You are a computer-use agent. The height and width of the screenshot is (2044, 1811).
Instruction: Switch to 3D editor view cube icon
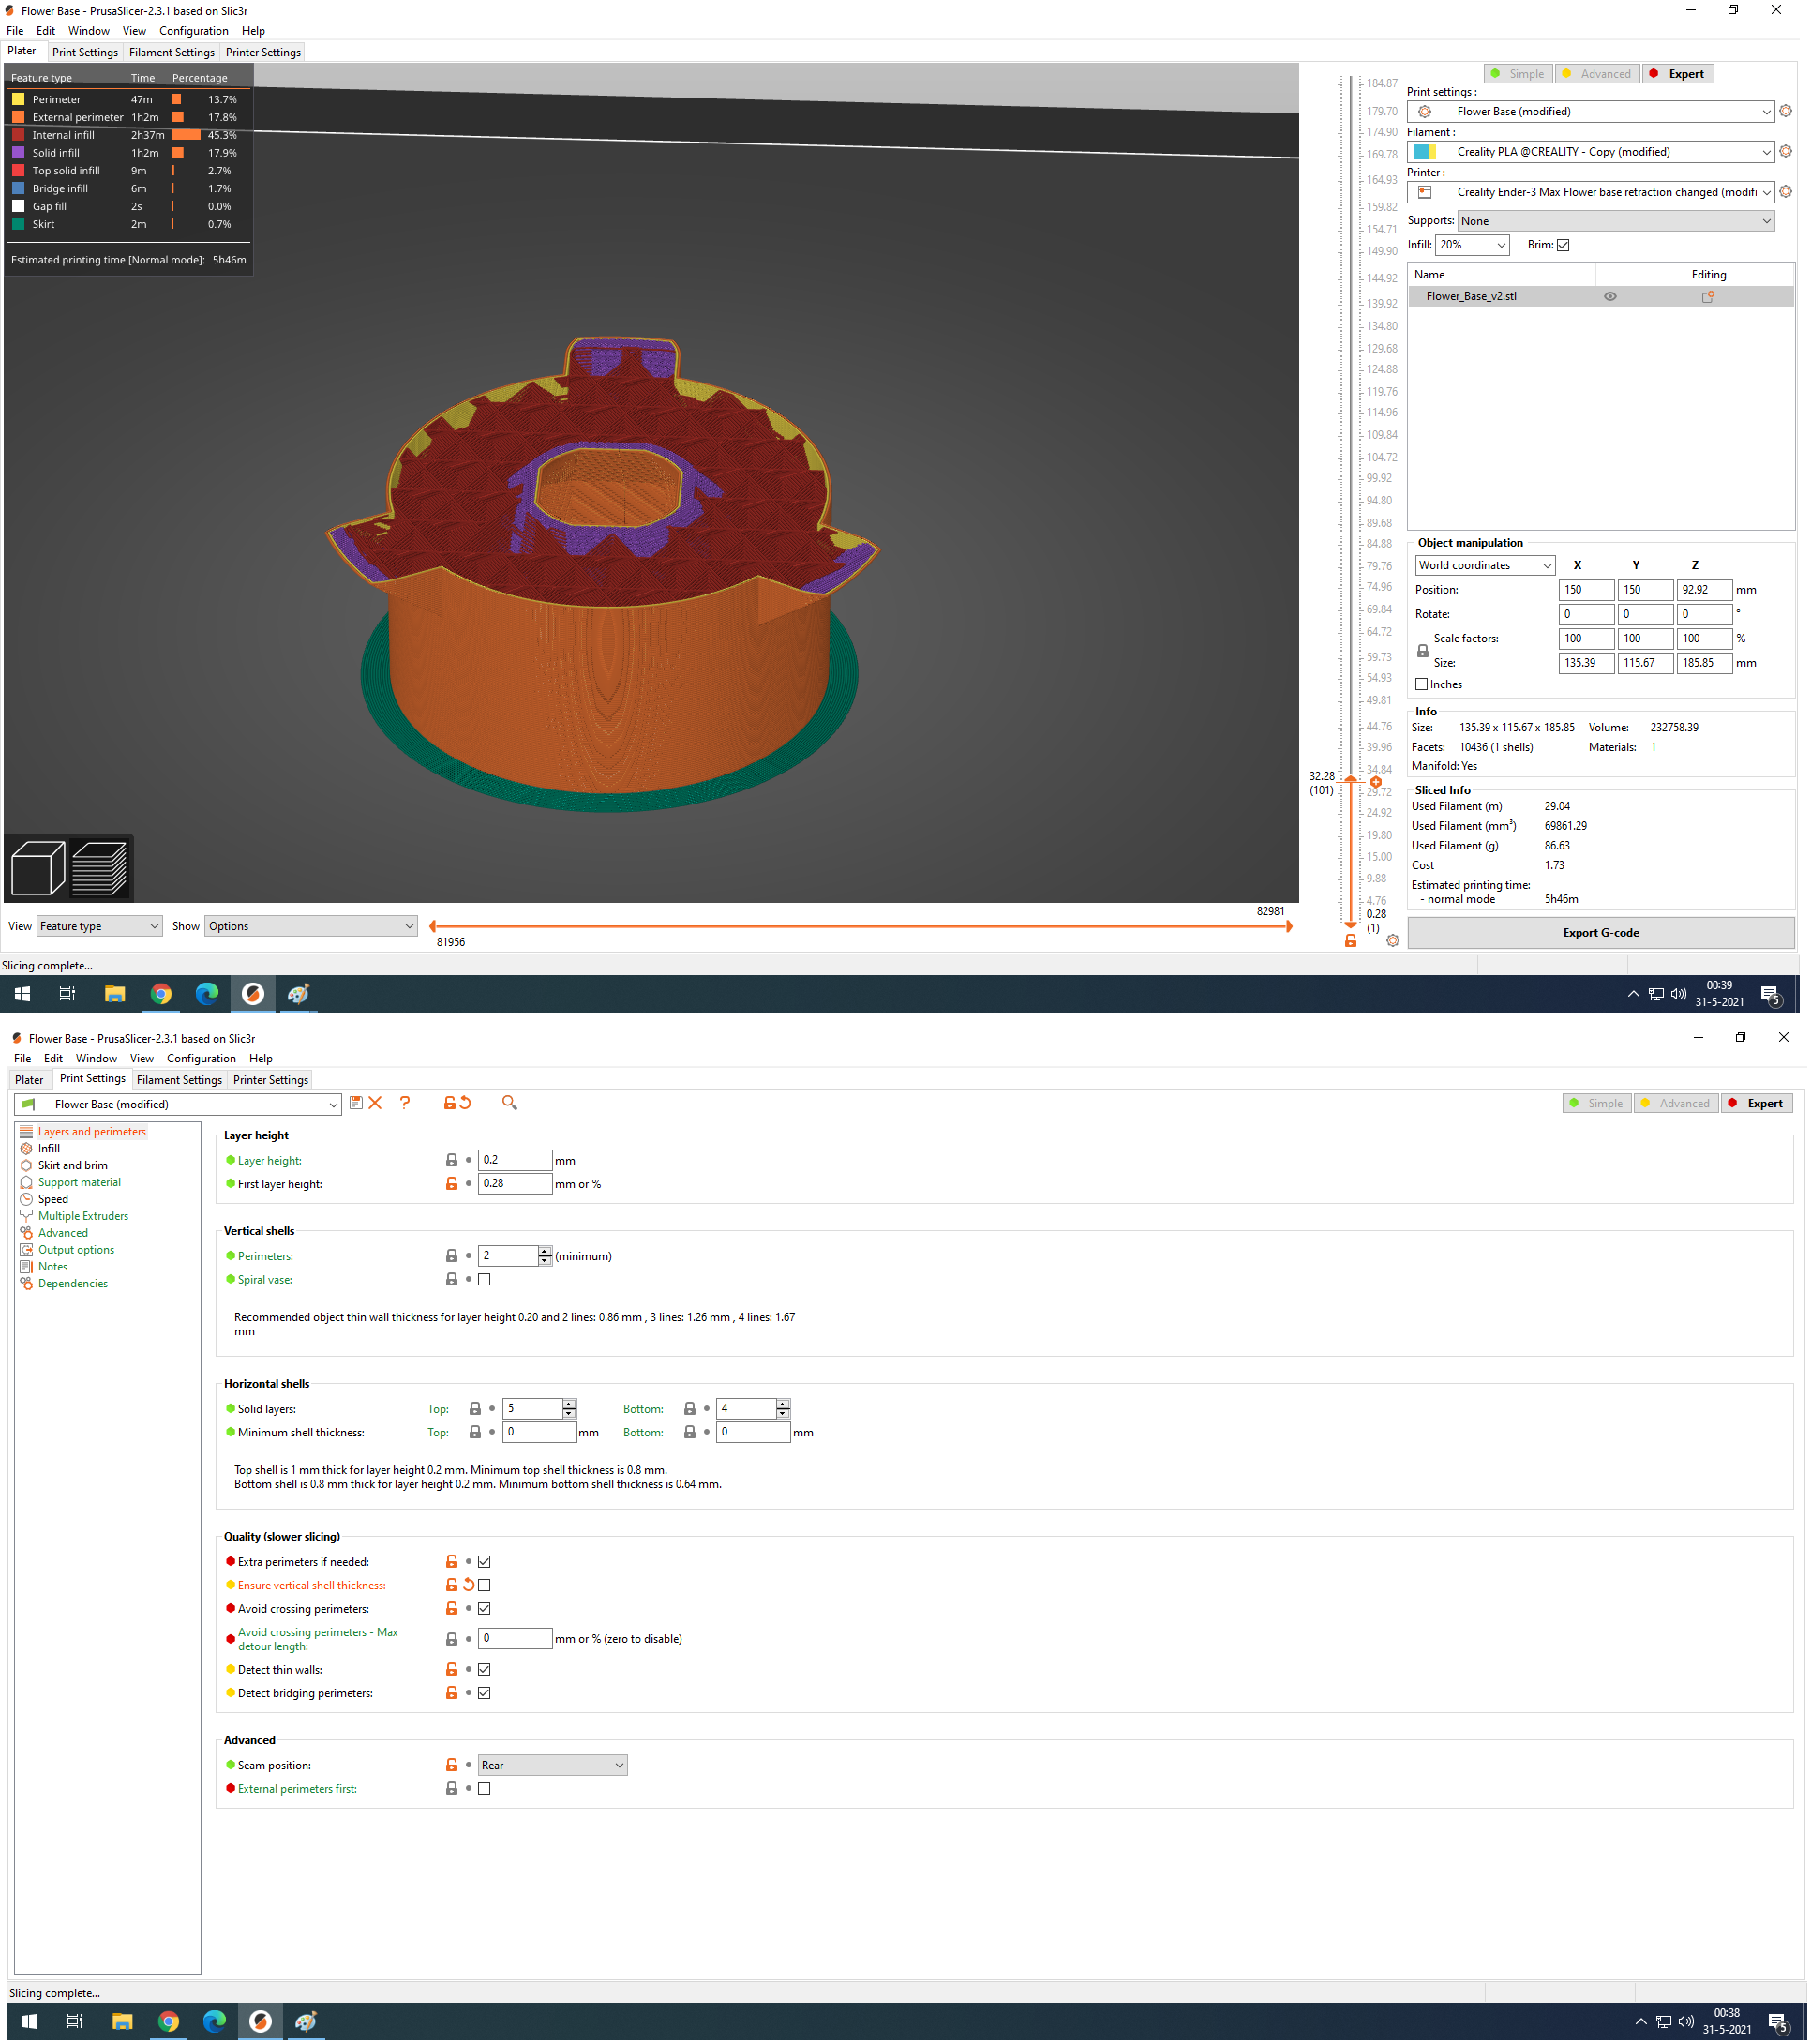pyautogui.click(x=37, y=867)
